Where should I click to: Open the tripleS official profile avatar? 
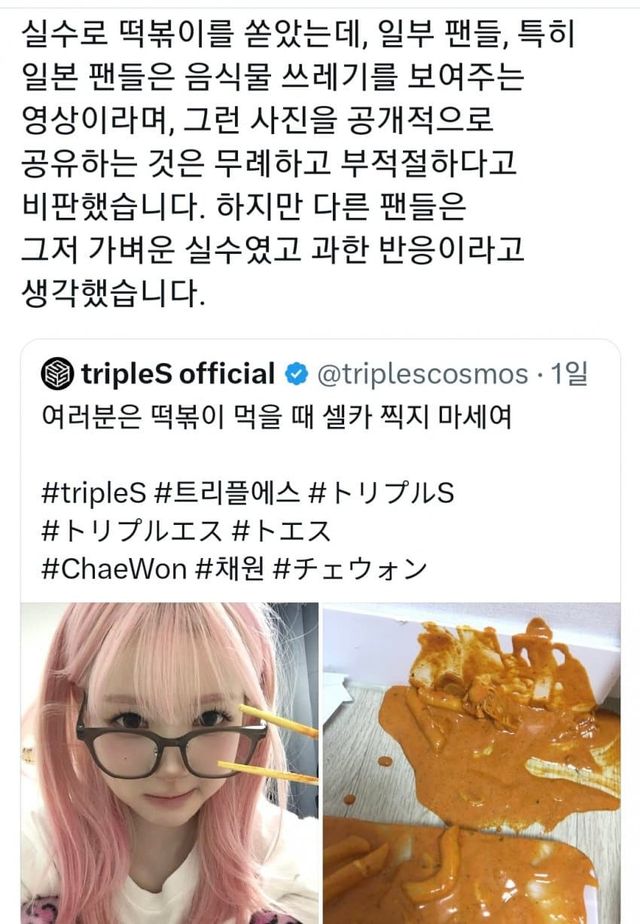coord(57,374)
